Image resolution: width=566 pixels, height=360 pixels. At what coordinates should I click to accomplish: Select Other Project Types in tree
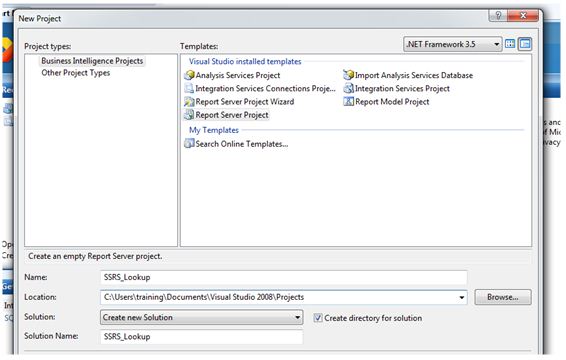tap(75, 73)
